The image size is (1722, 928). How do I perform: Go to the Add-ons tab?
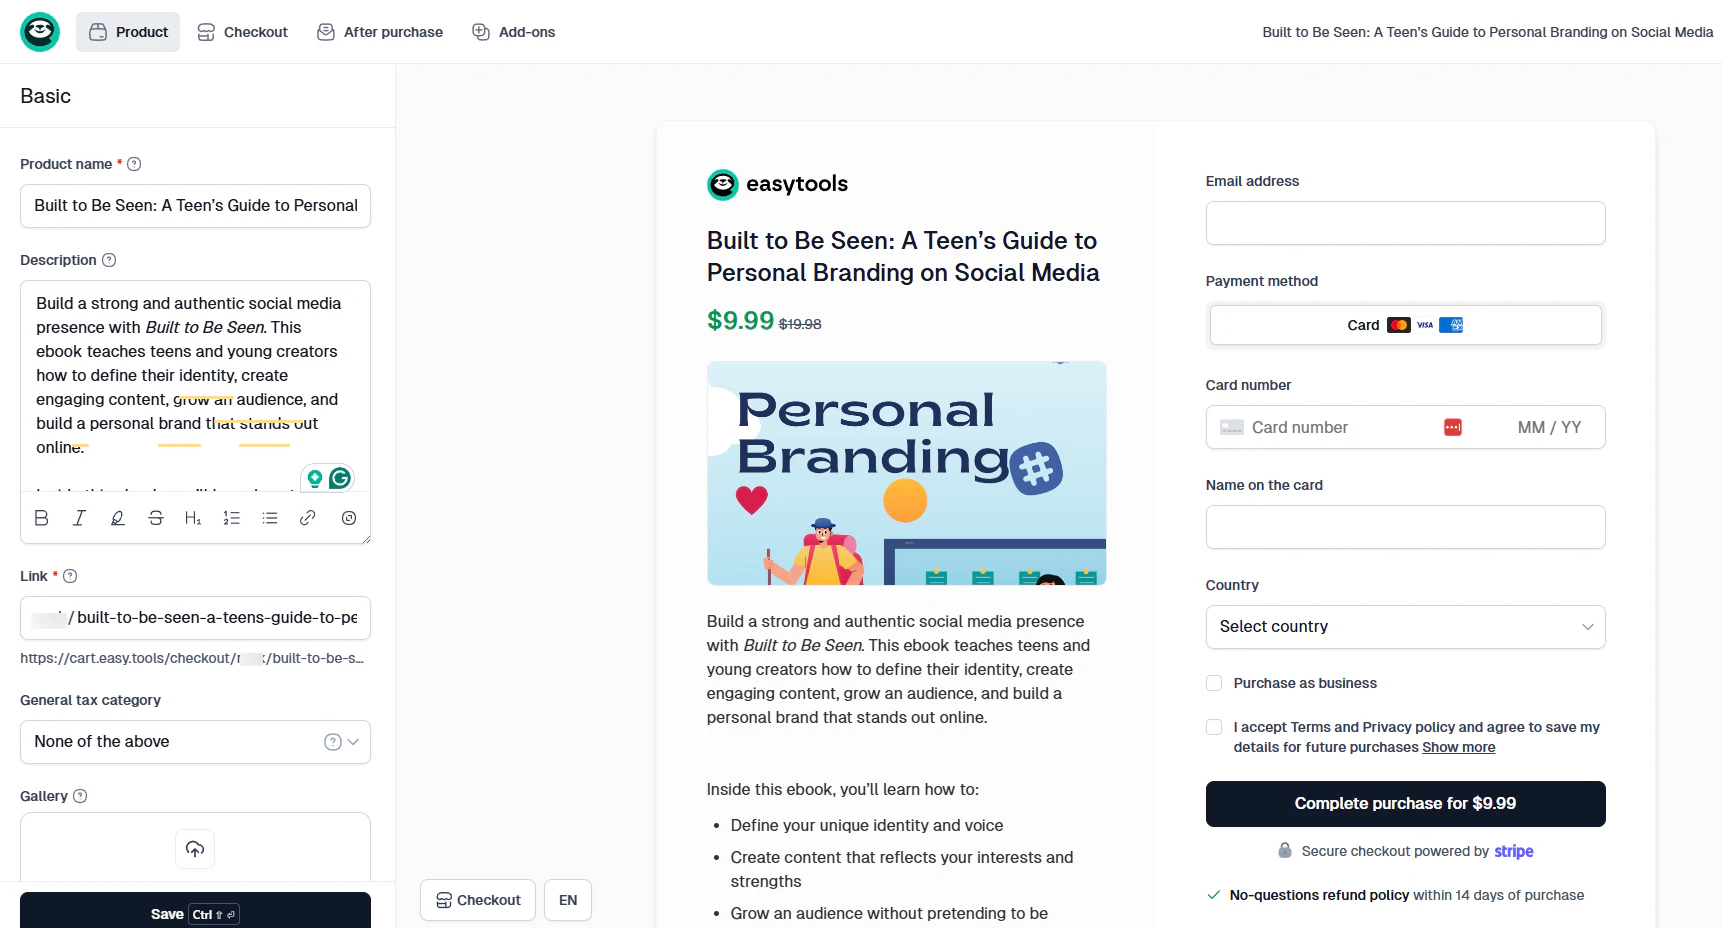point(514,32)
